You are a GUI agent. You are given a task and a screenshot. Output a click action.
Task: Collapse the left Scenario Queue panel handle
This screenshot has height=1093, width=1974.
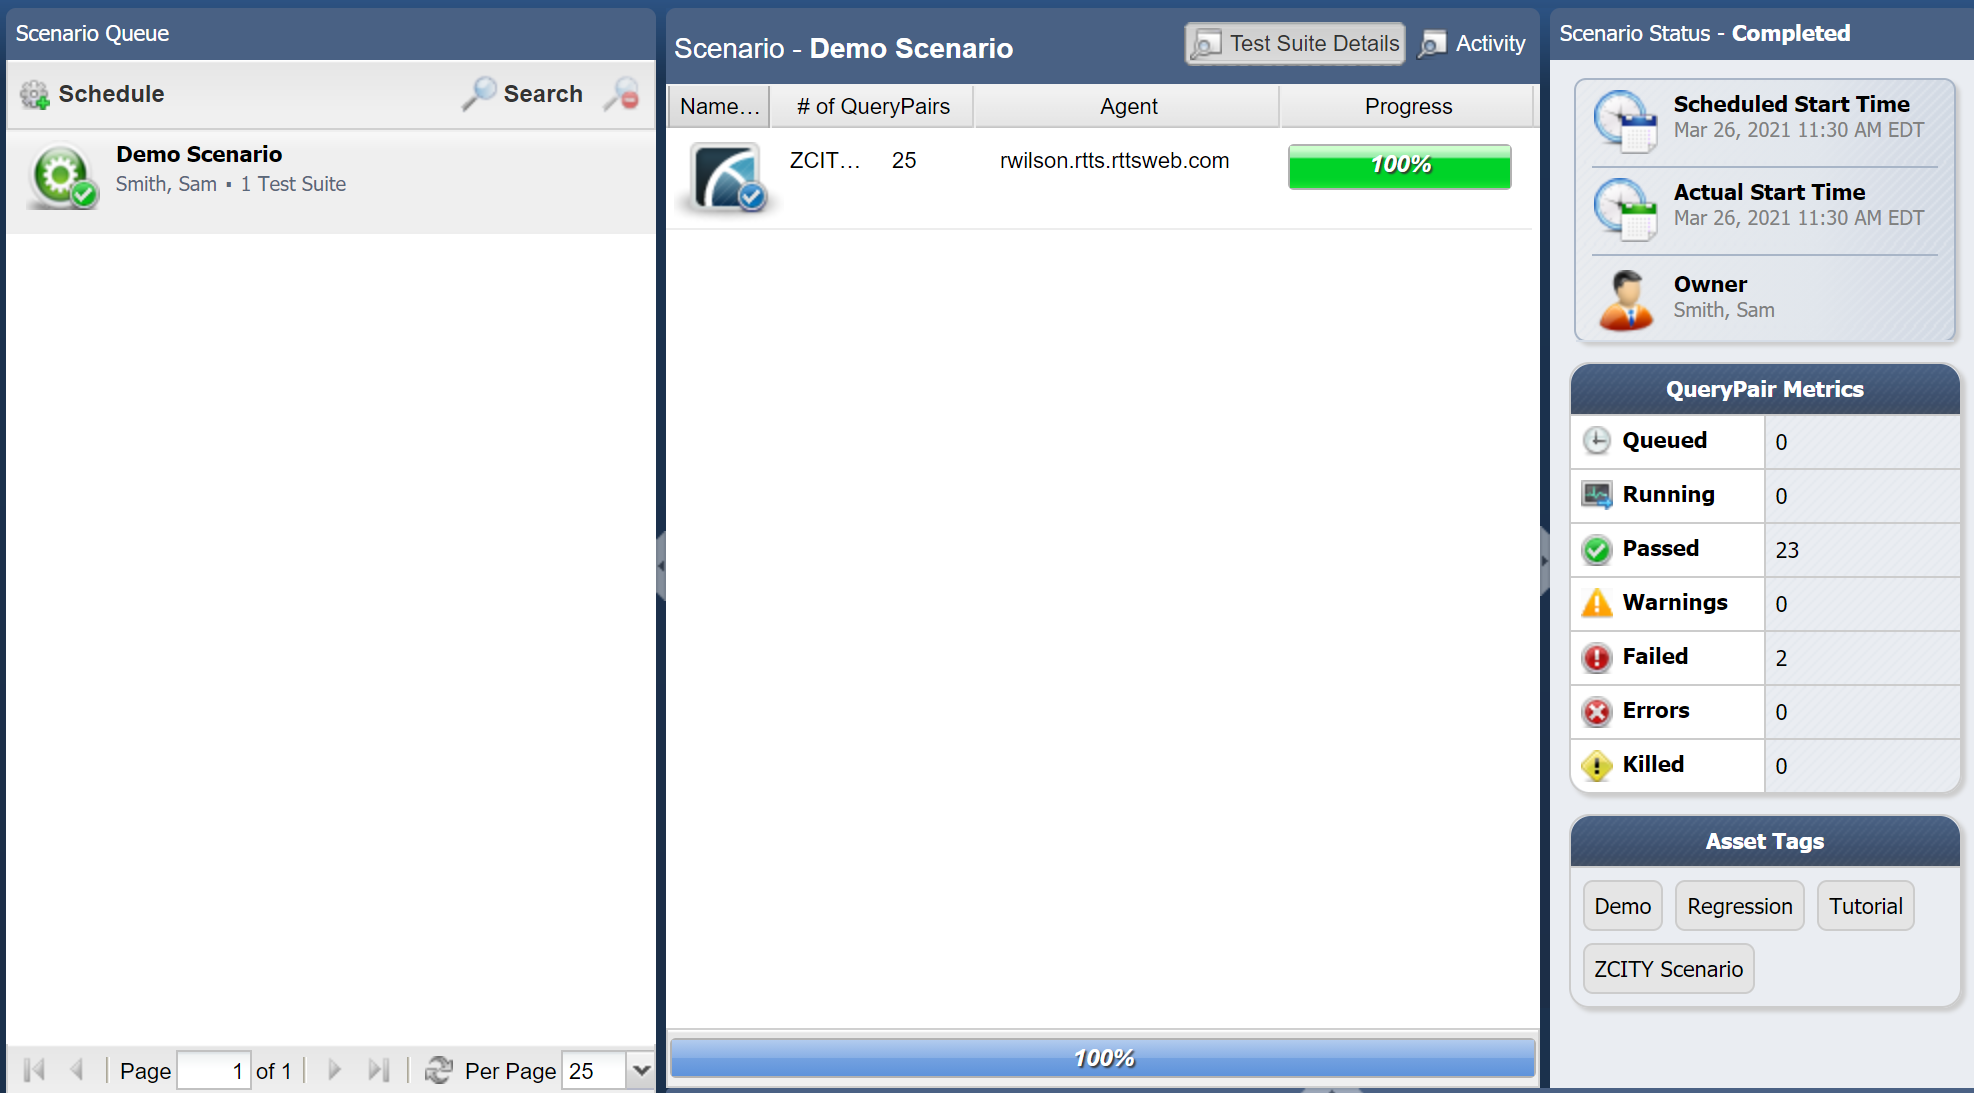click(661, 565)
